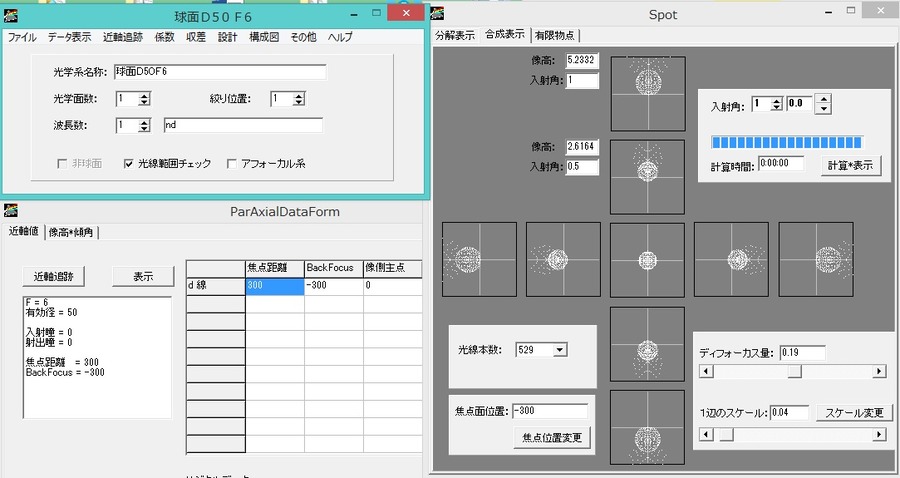Switch to the 像高*傾角 tab
Screen dimensions: 900x478
pos(71,232)
